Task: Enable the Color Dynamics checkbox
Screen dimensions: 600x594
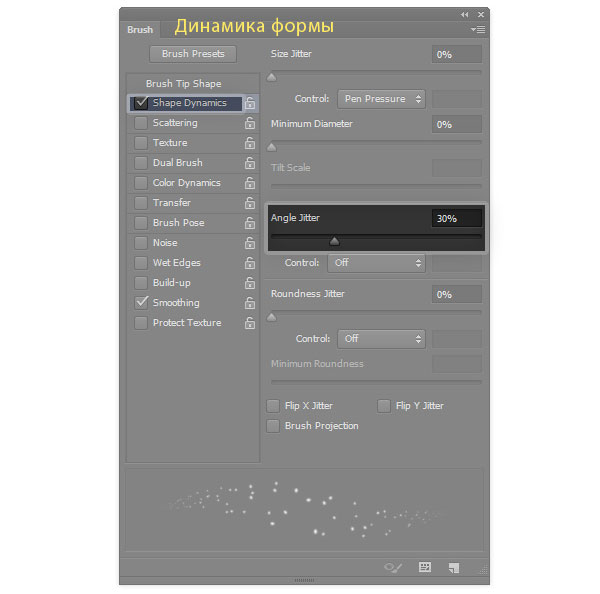Action: click(x=141, y=183)
